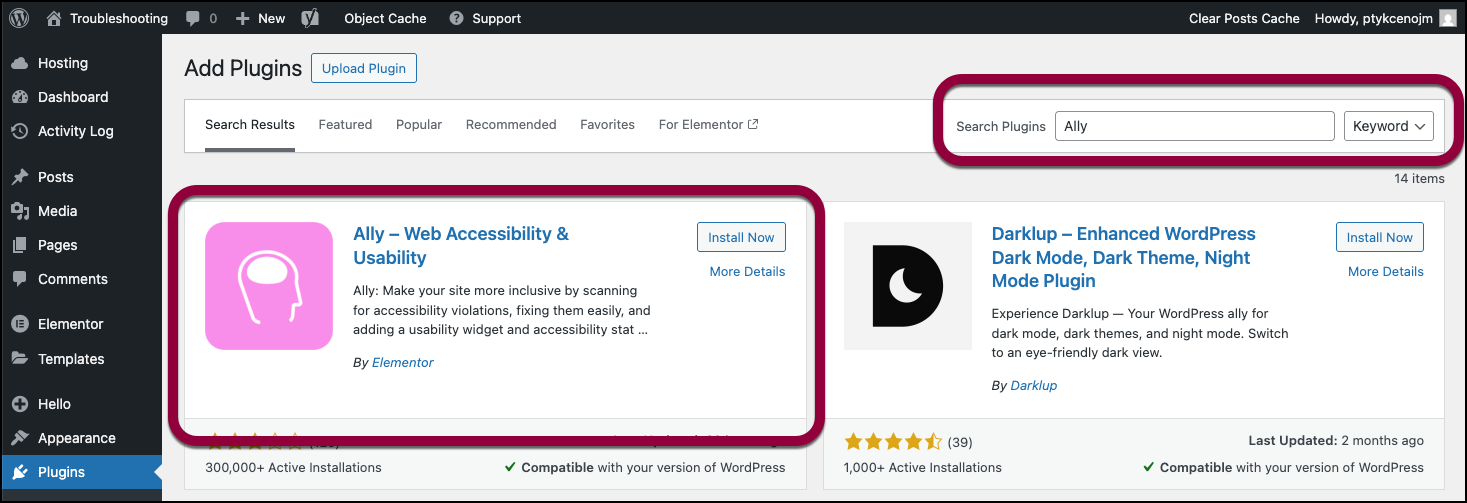Click the Dashboard gauge icon in sidebar
This screenshot has width=1467, height=503.
click(x=19, y=97)
